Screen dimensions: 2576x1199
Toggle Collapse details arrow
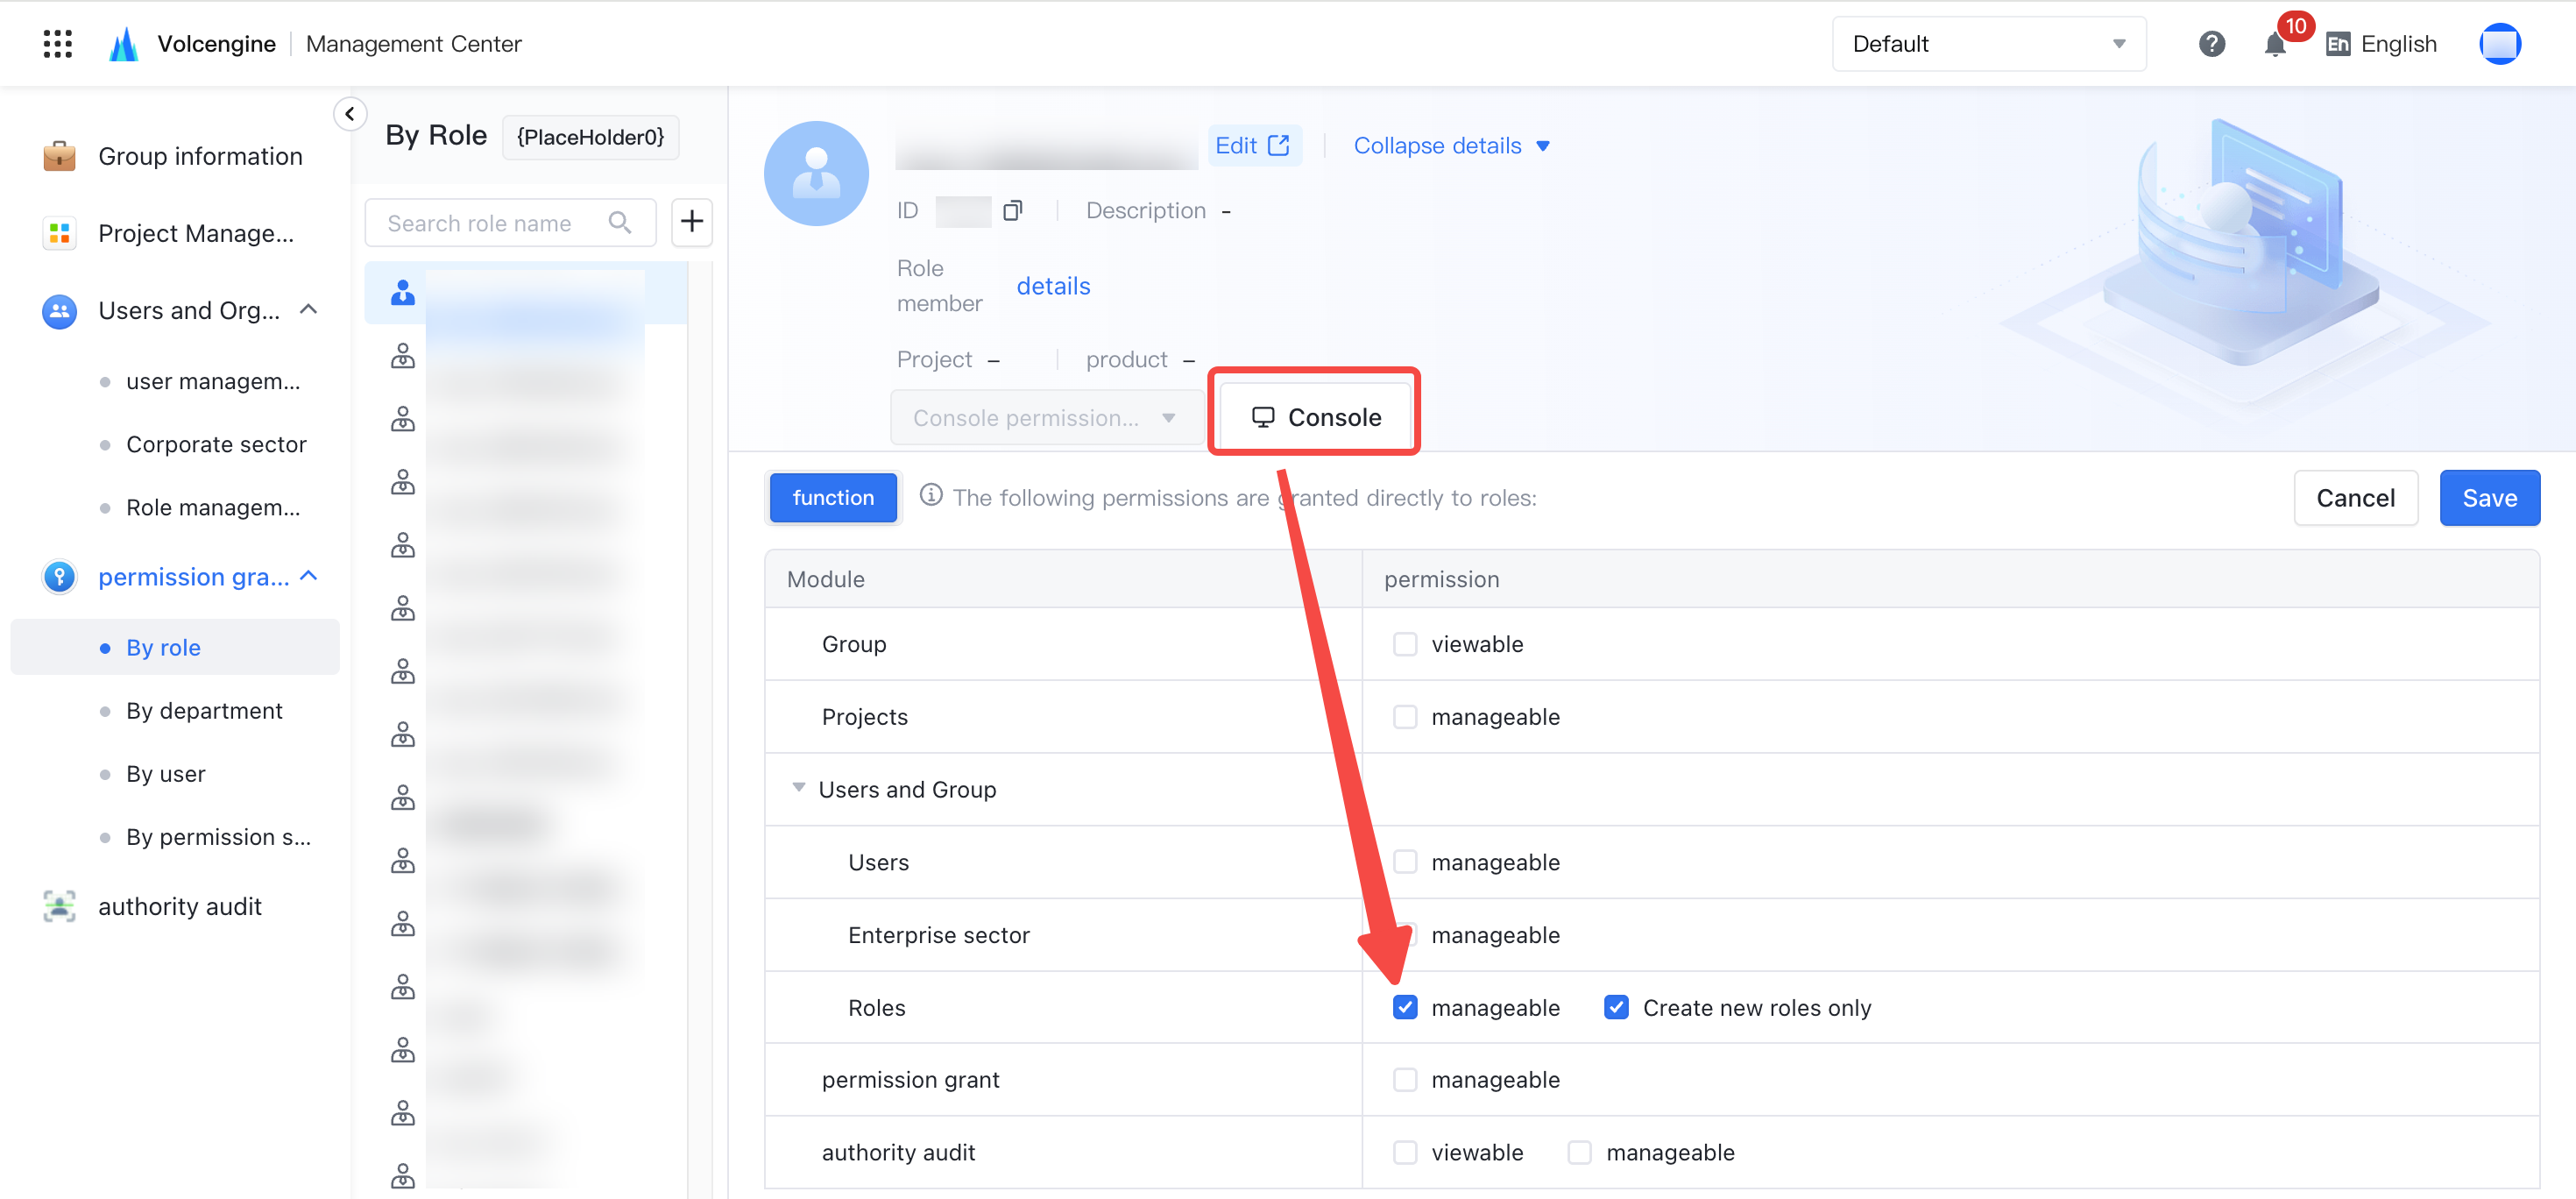pos(1543,146)
